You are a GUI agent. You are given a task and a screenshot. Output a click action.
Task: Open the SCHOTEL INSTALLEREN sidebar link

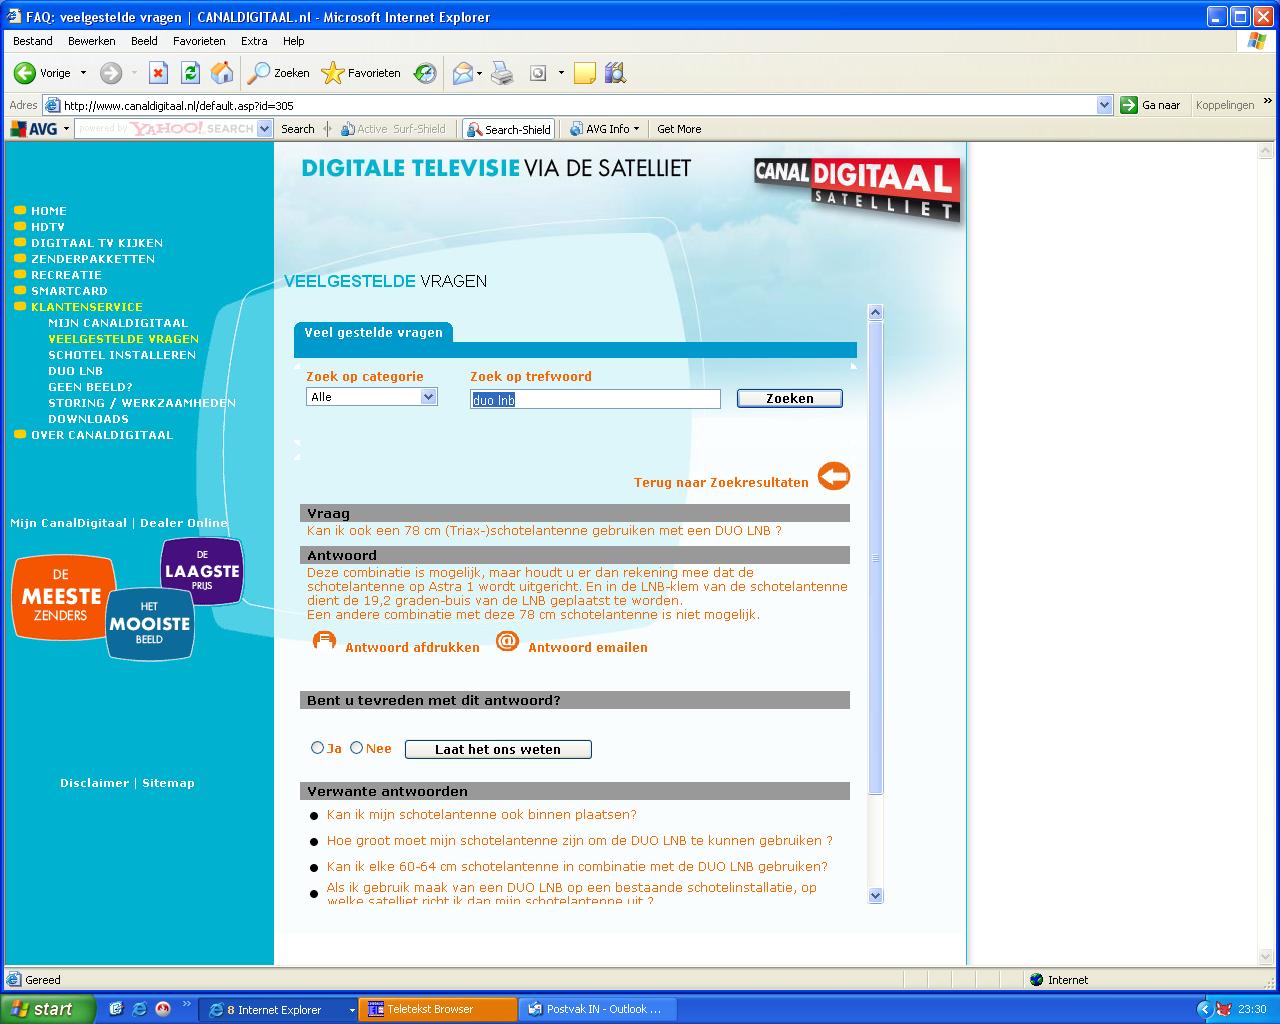(122, 355)
